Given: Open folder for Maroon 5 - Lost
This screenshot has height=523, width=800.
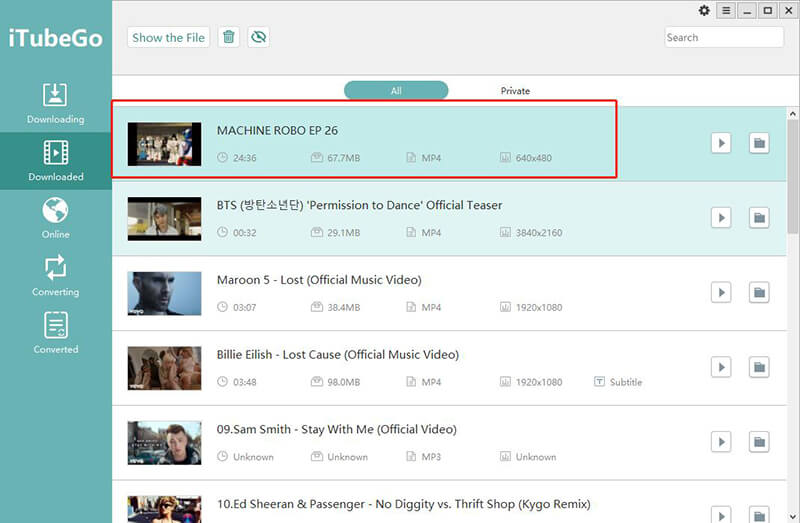Looking at the screenshot, I should tap(759, 292).
